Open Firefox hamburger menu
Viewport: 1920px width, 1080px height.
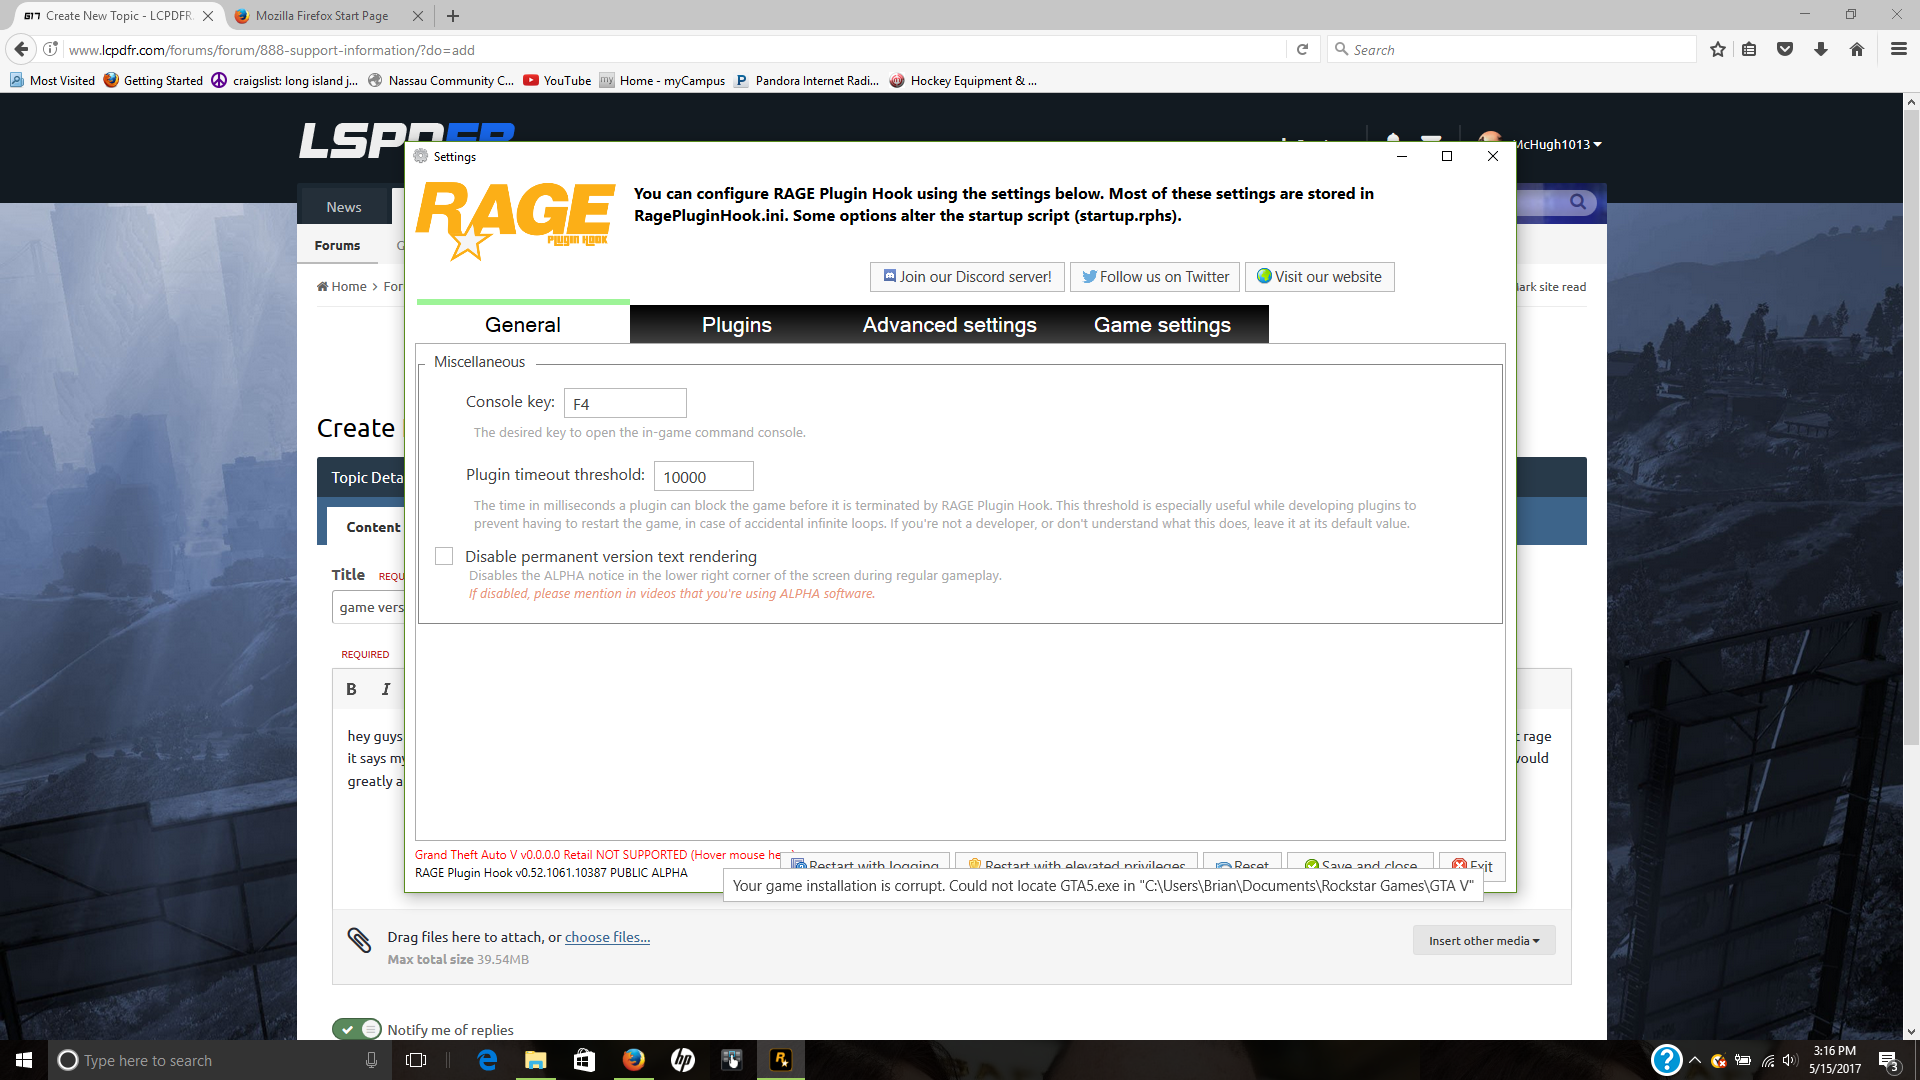pyautogui.click(x=1898, y=49)
